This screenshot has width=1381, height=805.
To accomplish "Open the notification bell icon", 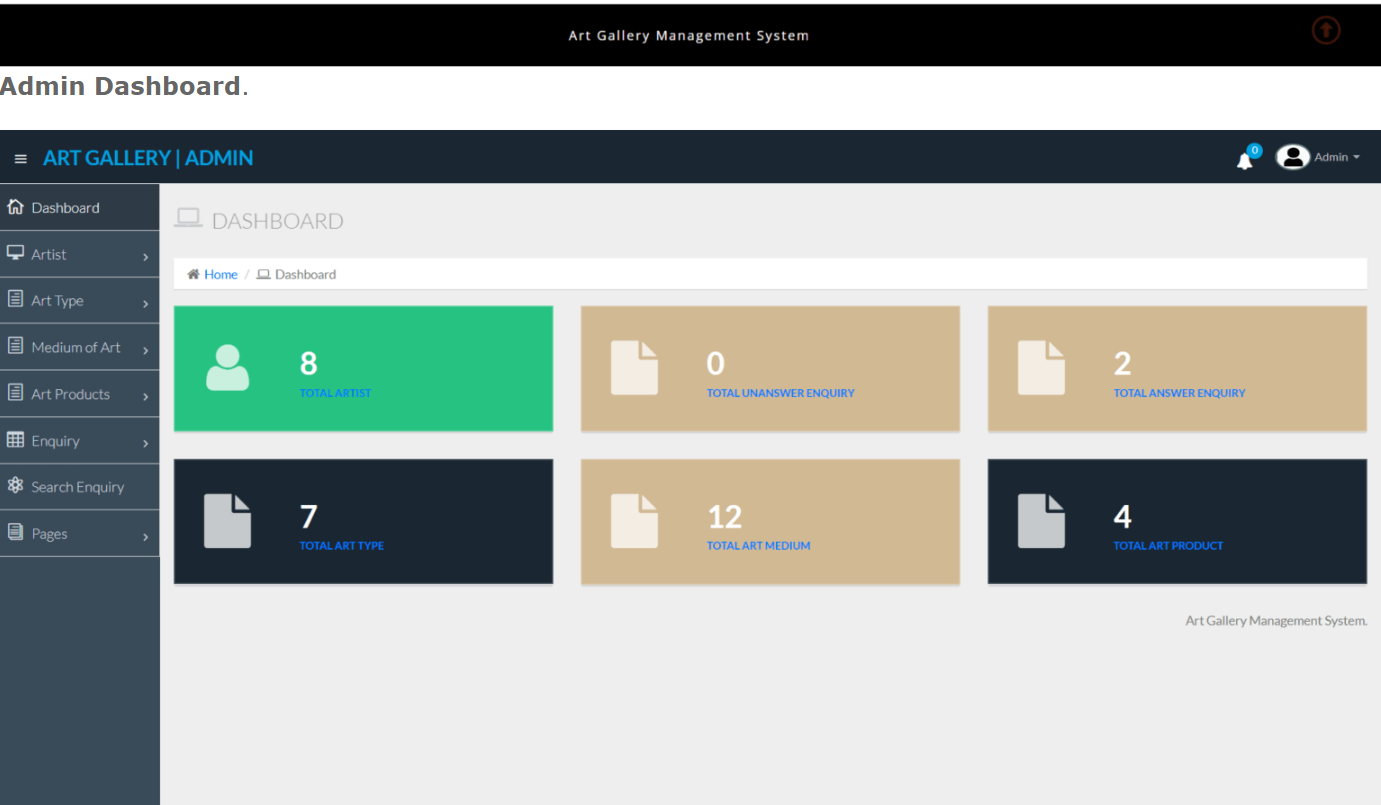I will pos(1244,159).
